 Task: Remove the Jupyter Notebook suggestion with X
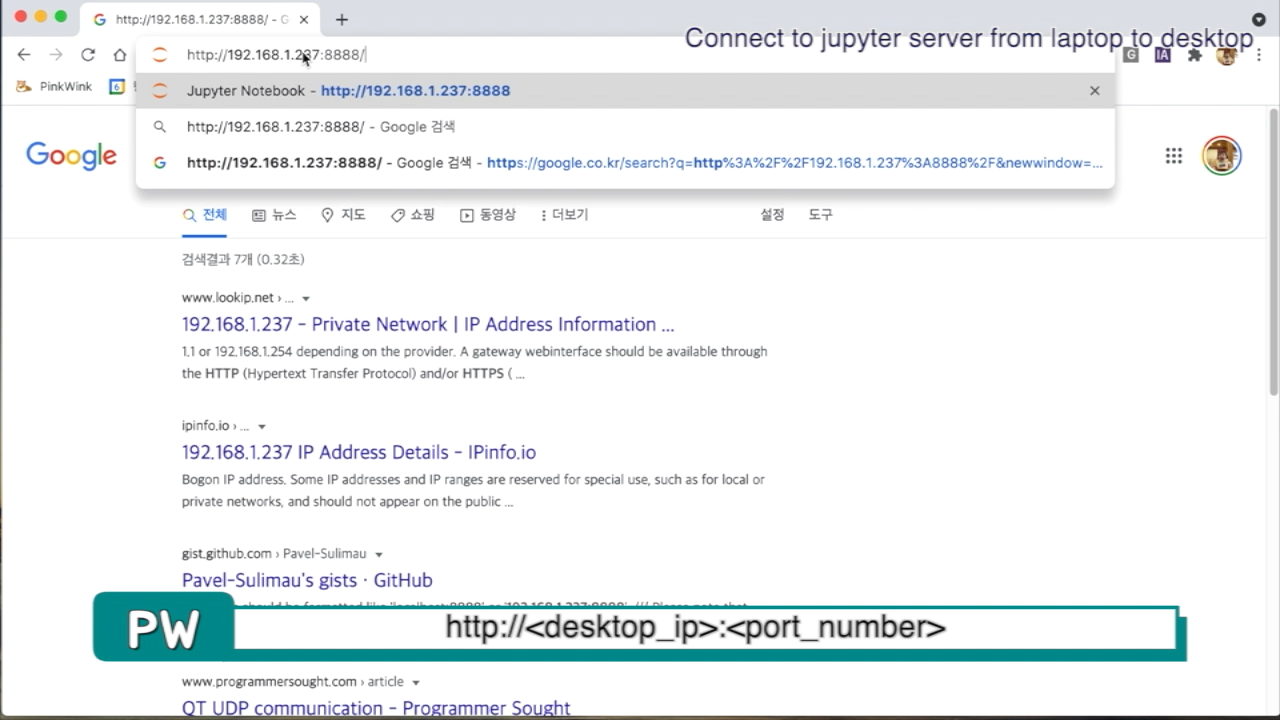point(1094,90)
